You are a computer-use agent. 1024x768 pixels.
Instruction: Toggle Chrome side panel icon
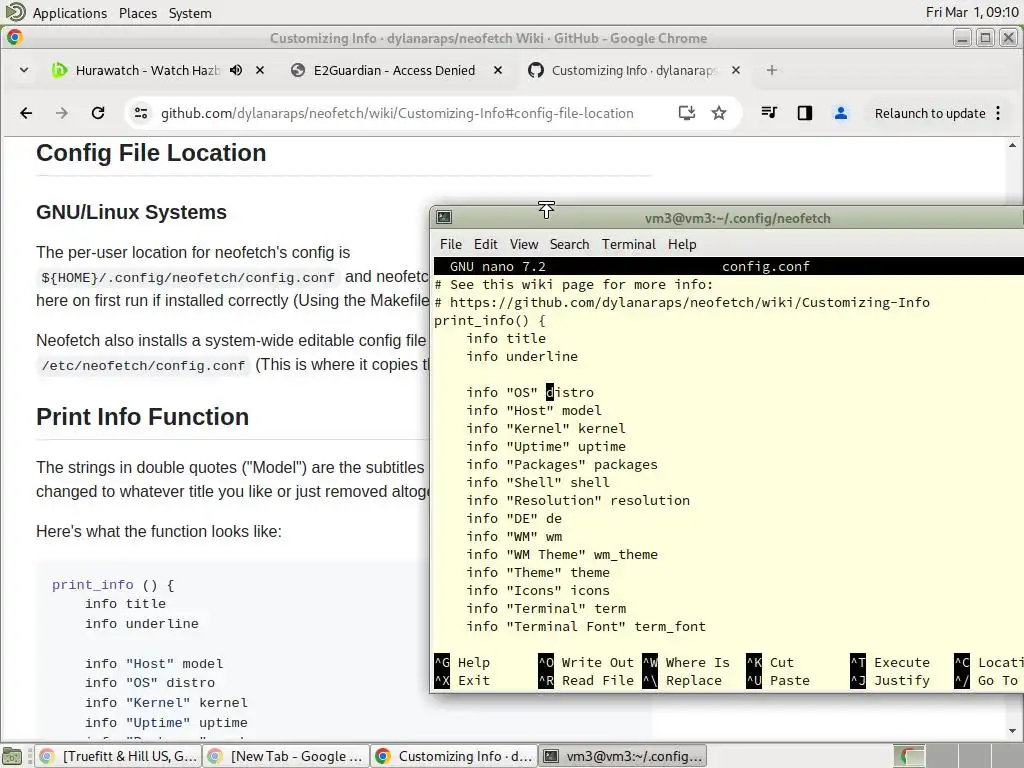point(805,113)
